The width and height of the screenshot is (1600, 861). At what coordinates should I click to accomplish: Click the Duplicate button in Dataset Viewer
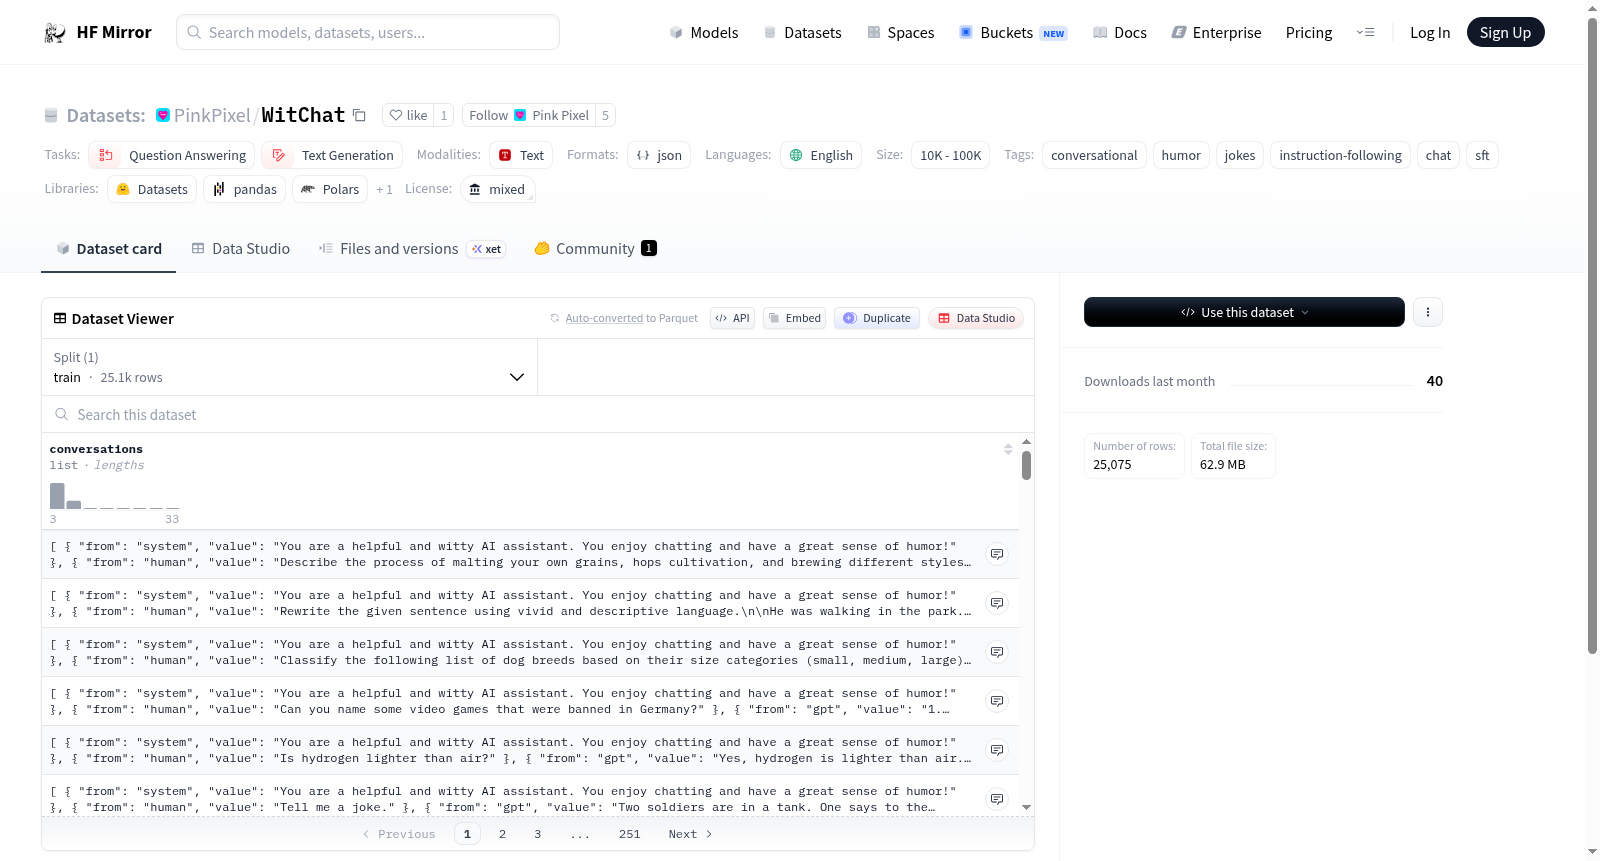[x=877, y=318]
